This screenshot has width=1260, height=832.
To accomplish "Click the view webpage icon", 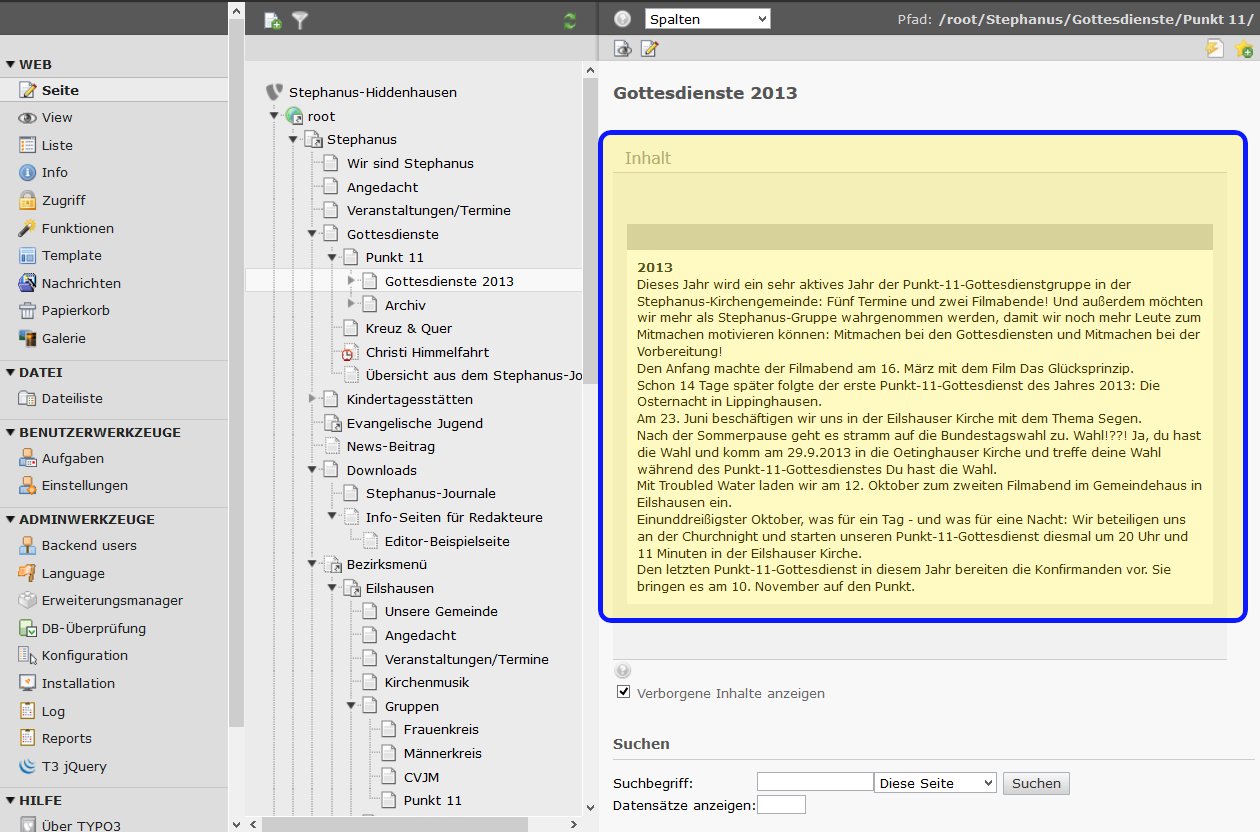I will tap(623, 48).
